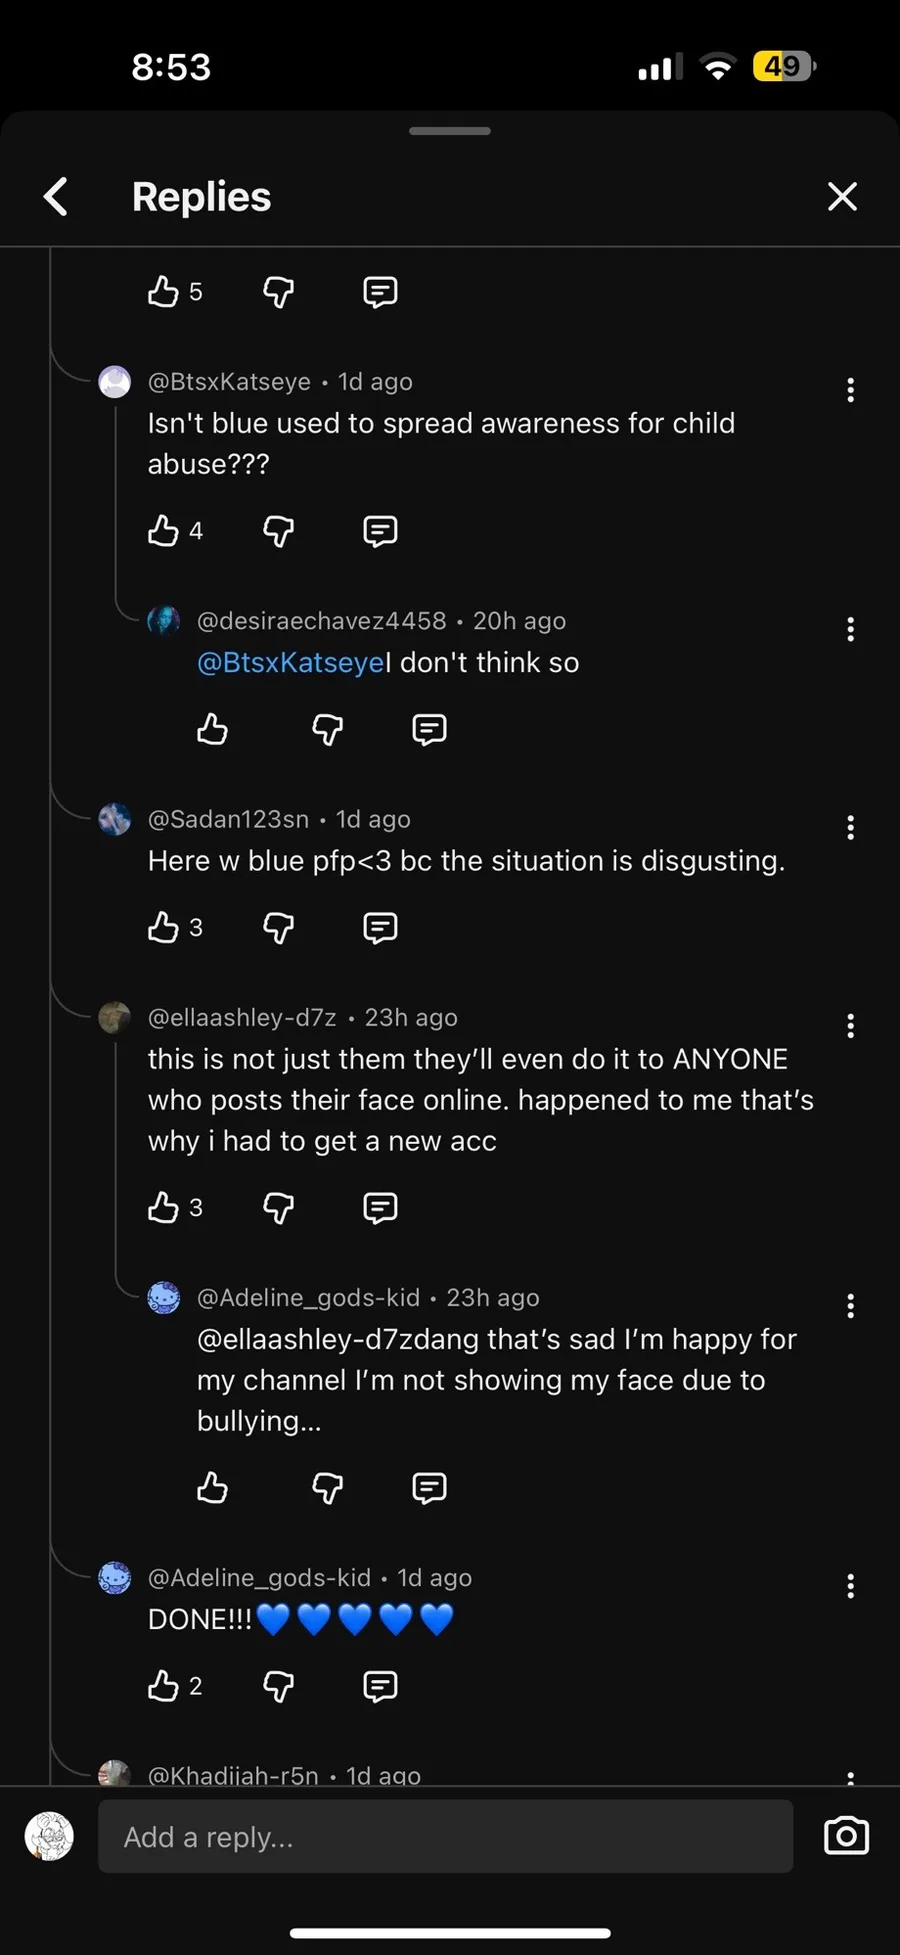The image size is (900, 1955).
Task: Reply to @BtsxKatseye's comment using the reply icon
Action: (x=380, y=531)
